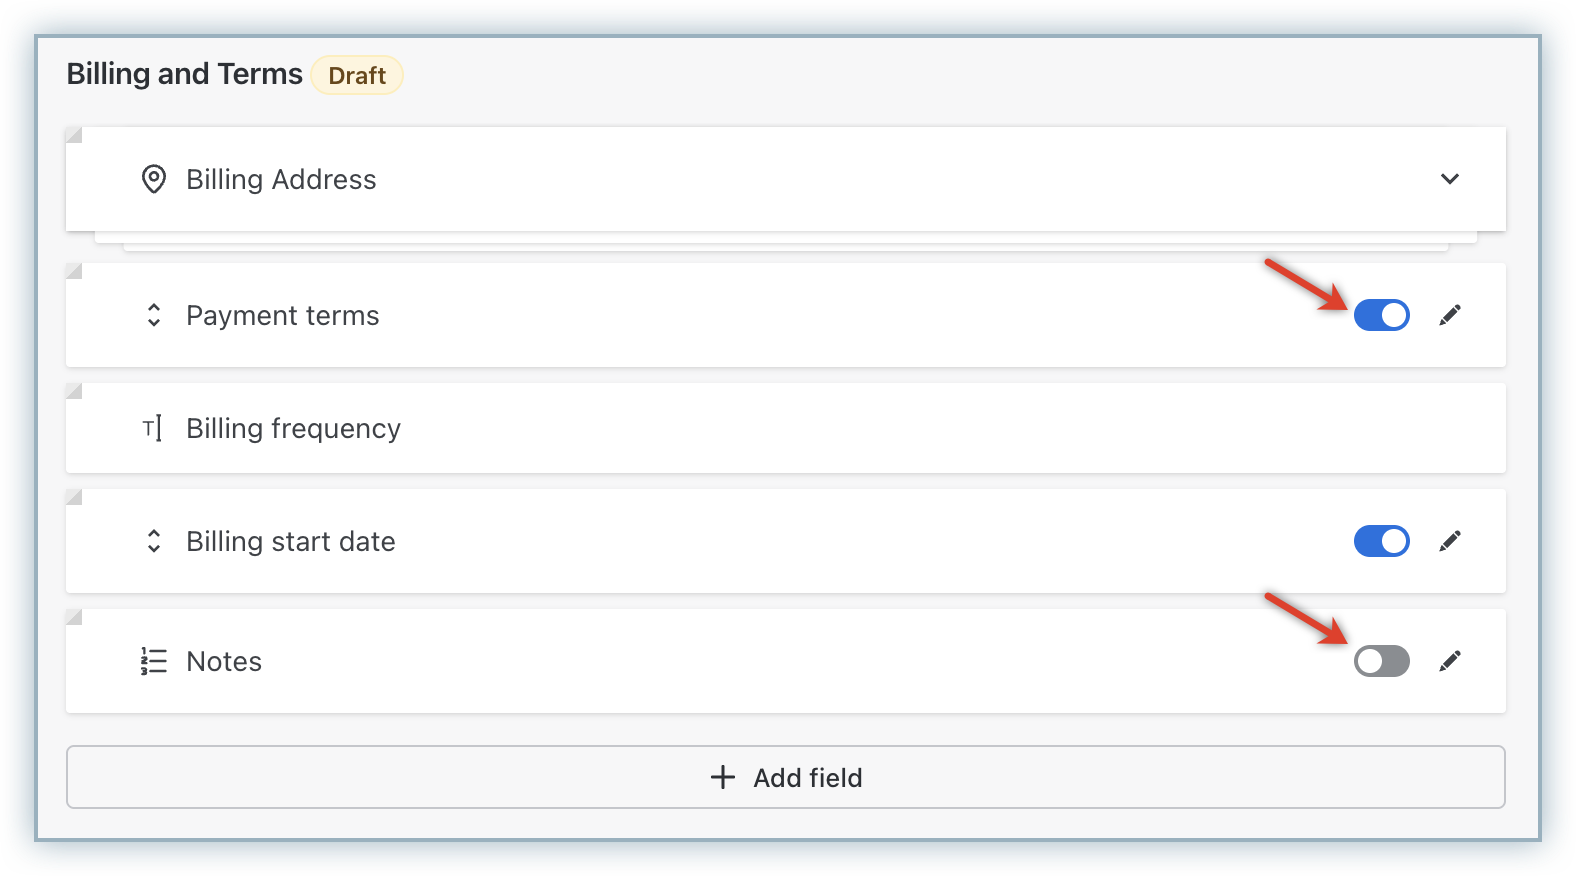Enable the Notes field toggle

(x=1381, y=661)
